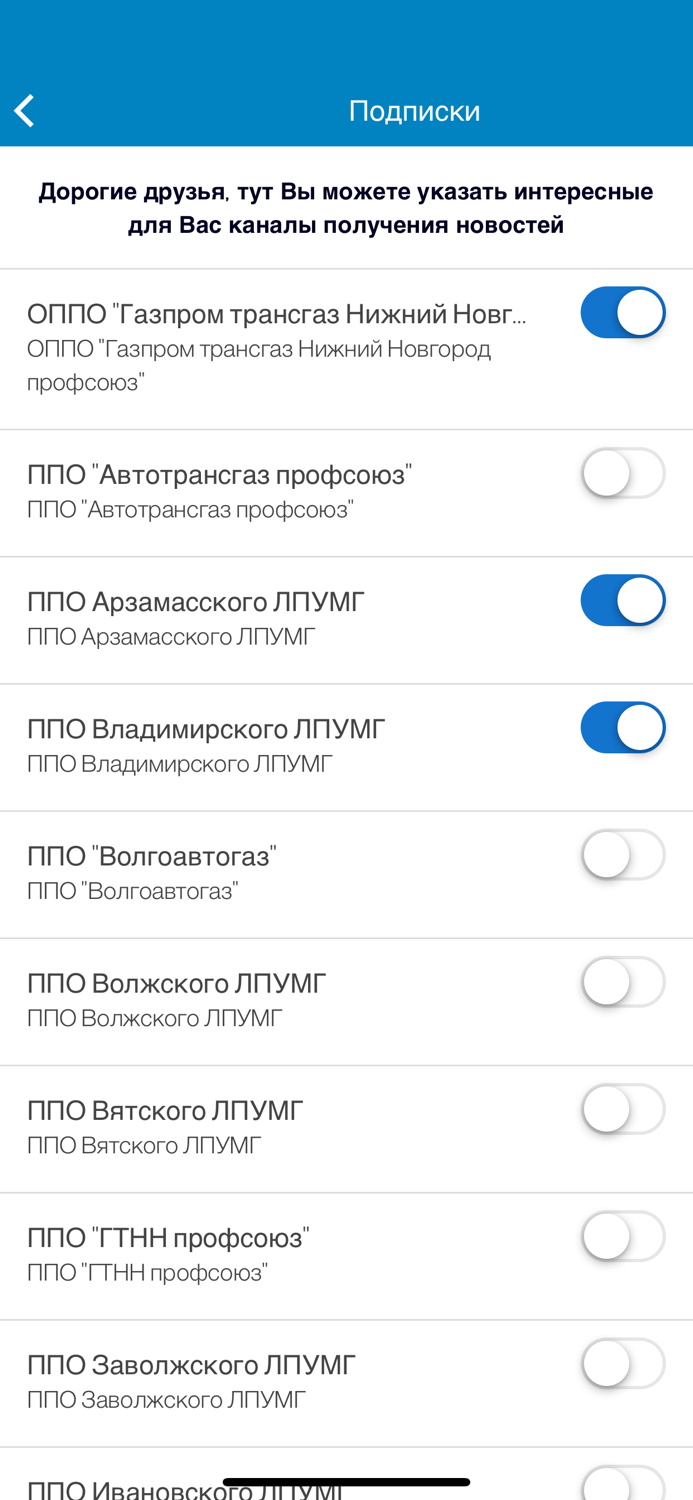Switch on ППО Волжского ЛПУМГ subscription
The image size is (693, 1500).
point(623,981)
